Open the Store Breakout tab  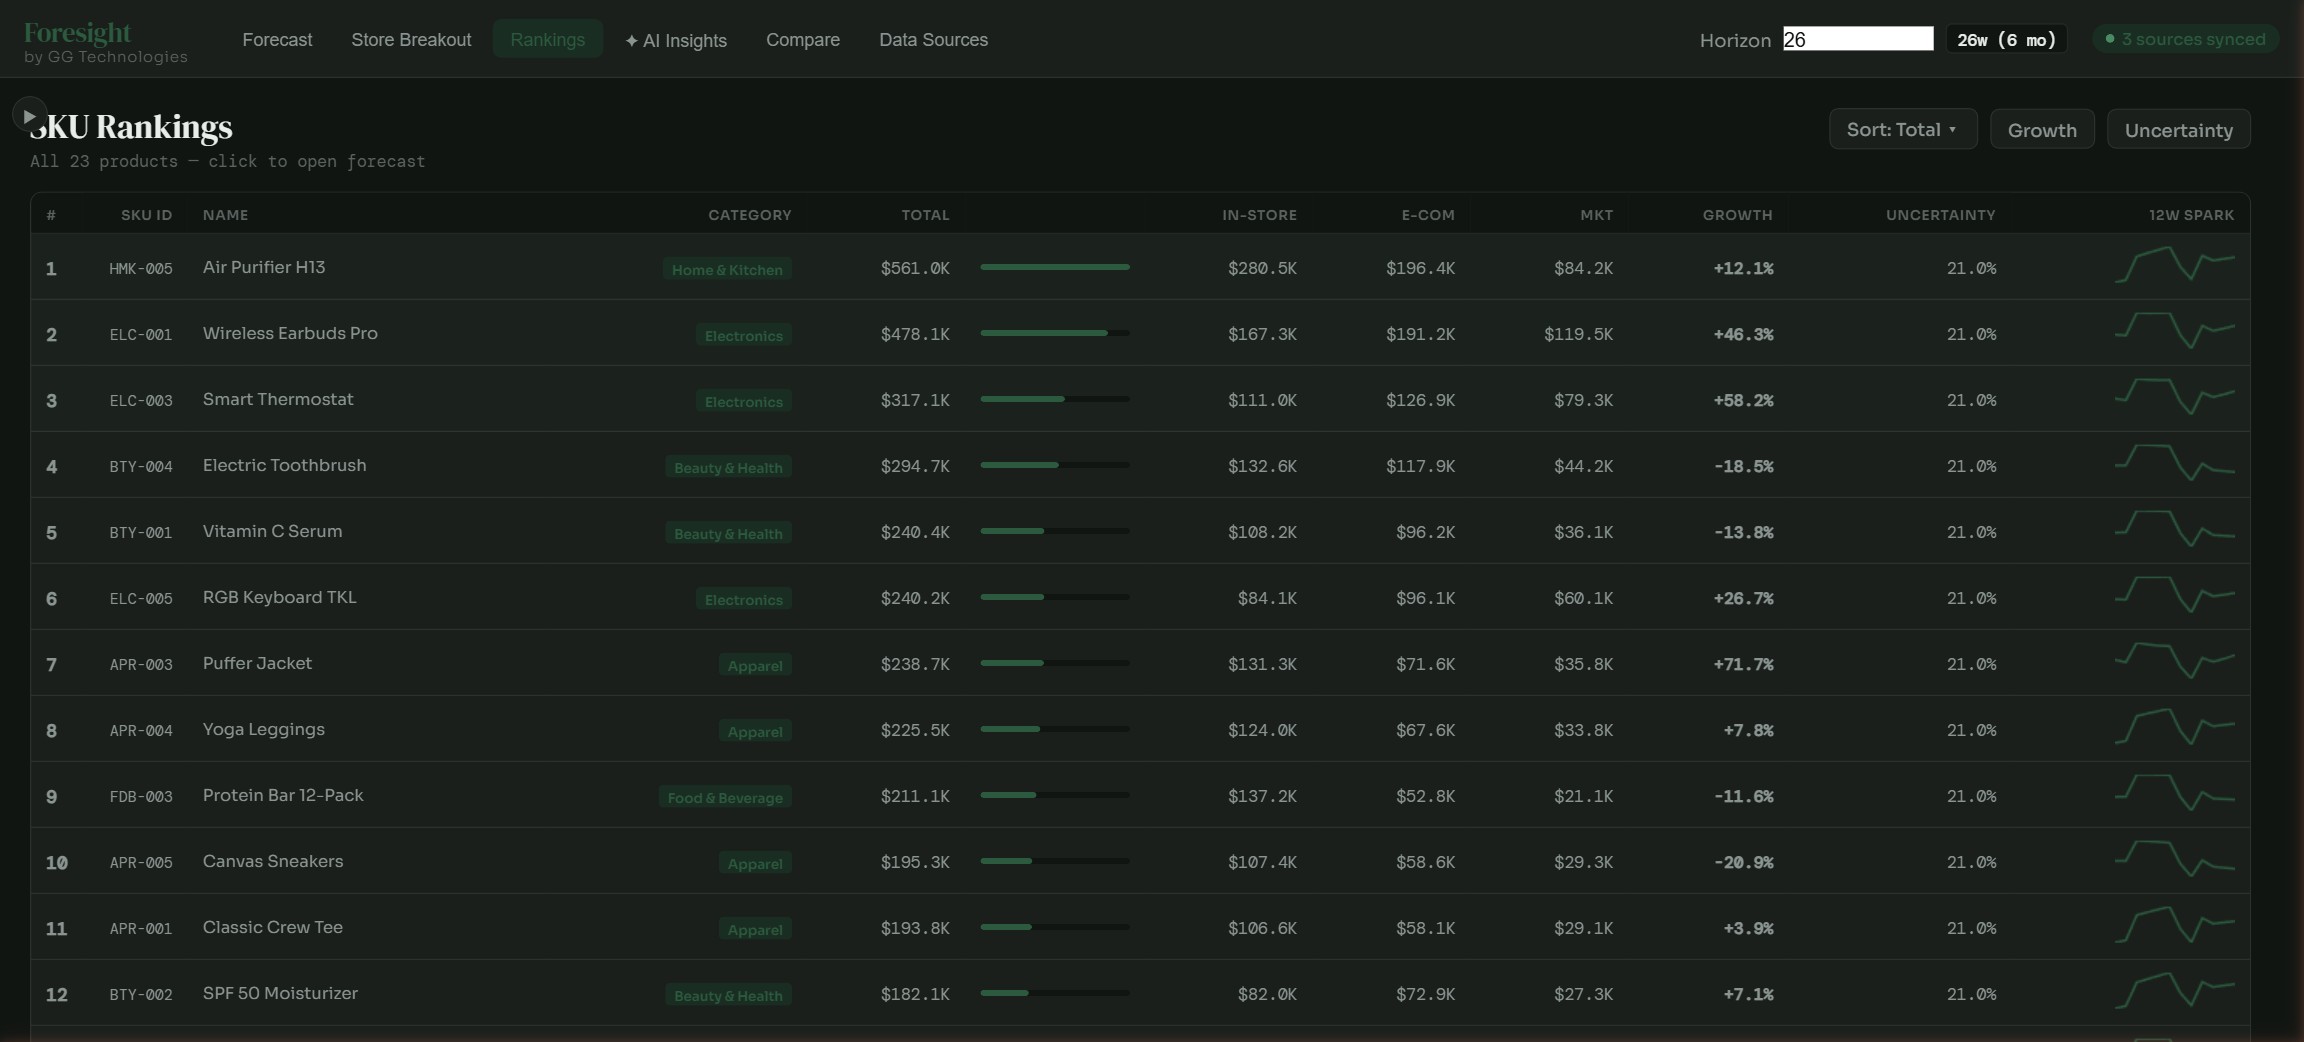click(x=411, y=40)
